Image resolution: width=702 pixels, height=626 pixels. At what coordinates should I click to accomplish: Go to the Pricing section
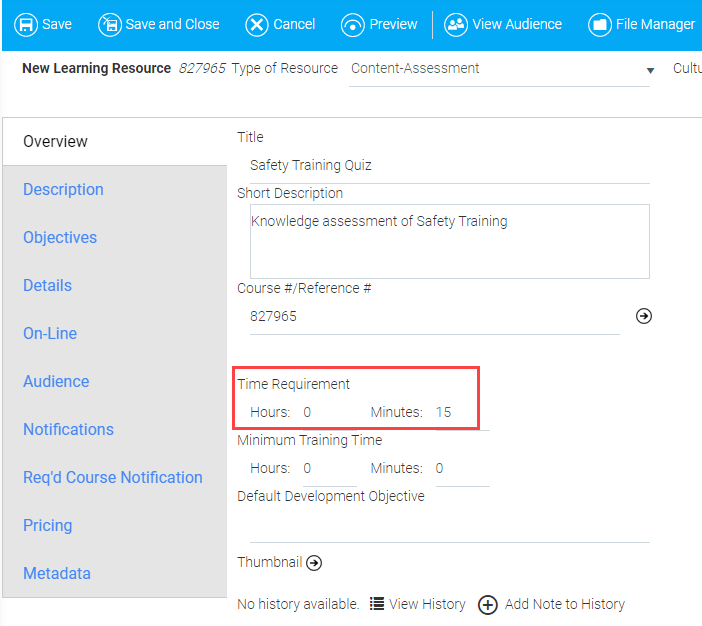pyautogui.click(x=47, y=525)
